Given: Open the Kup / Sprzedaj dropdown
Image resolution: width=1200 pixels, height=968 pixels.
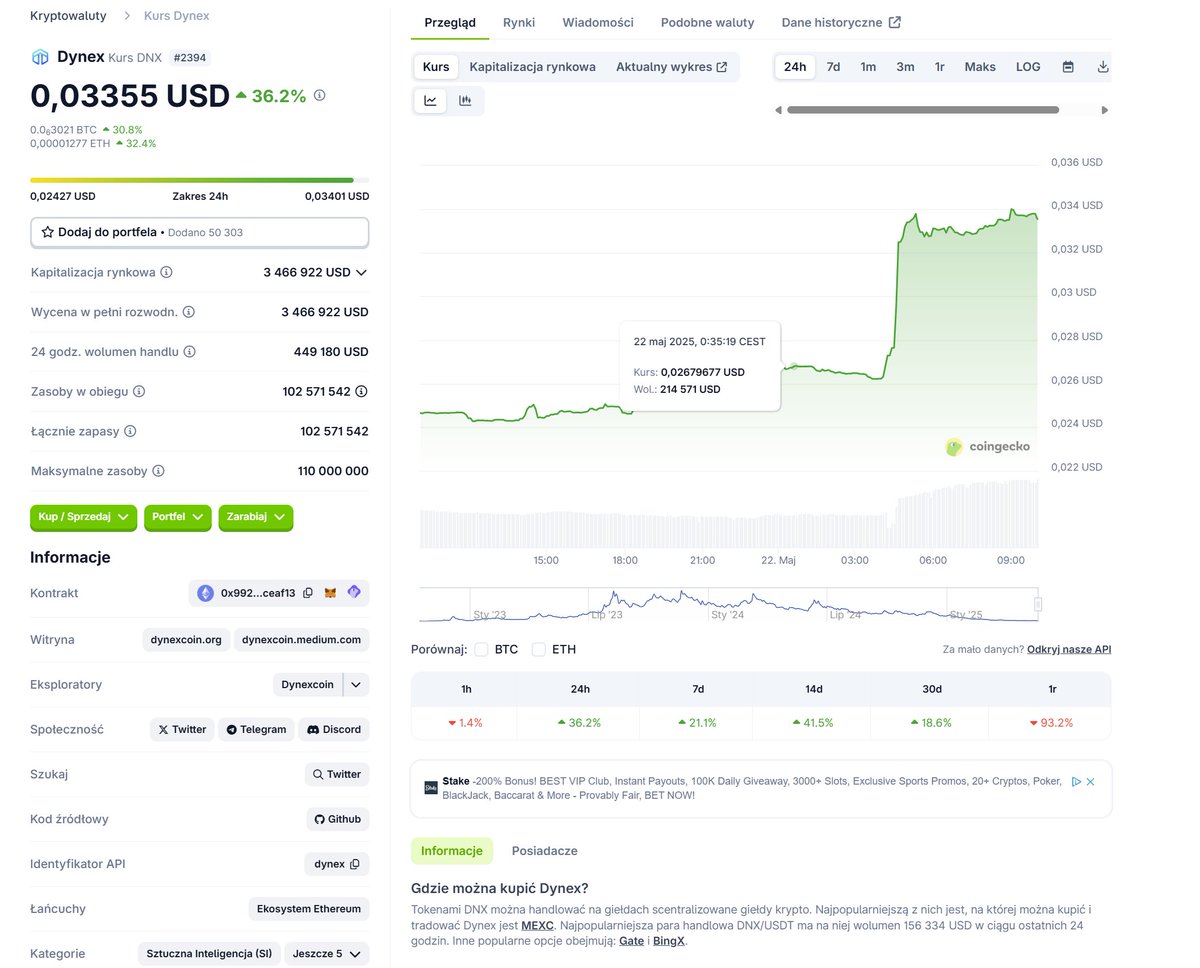Looking at the screenshot, I should 84,517.
